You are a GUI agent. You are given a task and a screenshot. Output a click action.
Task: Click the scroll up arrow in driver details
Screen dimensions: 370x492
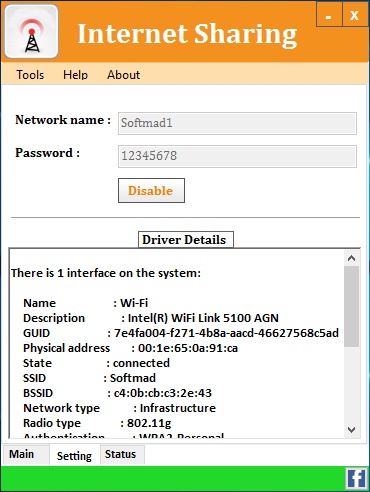tap(351, 258)
